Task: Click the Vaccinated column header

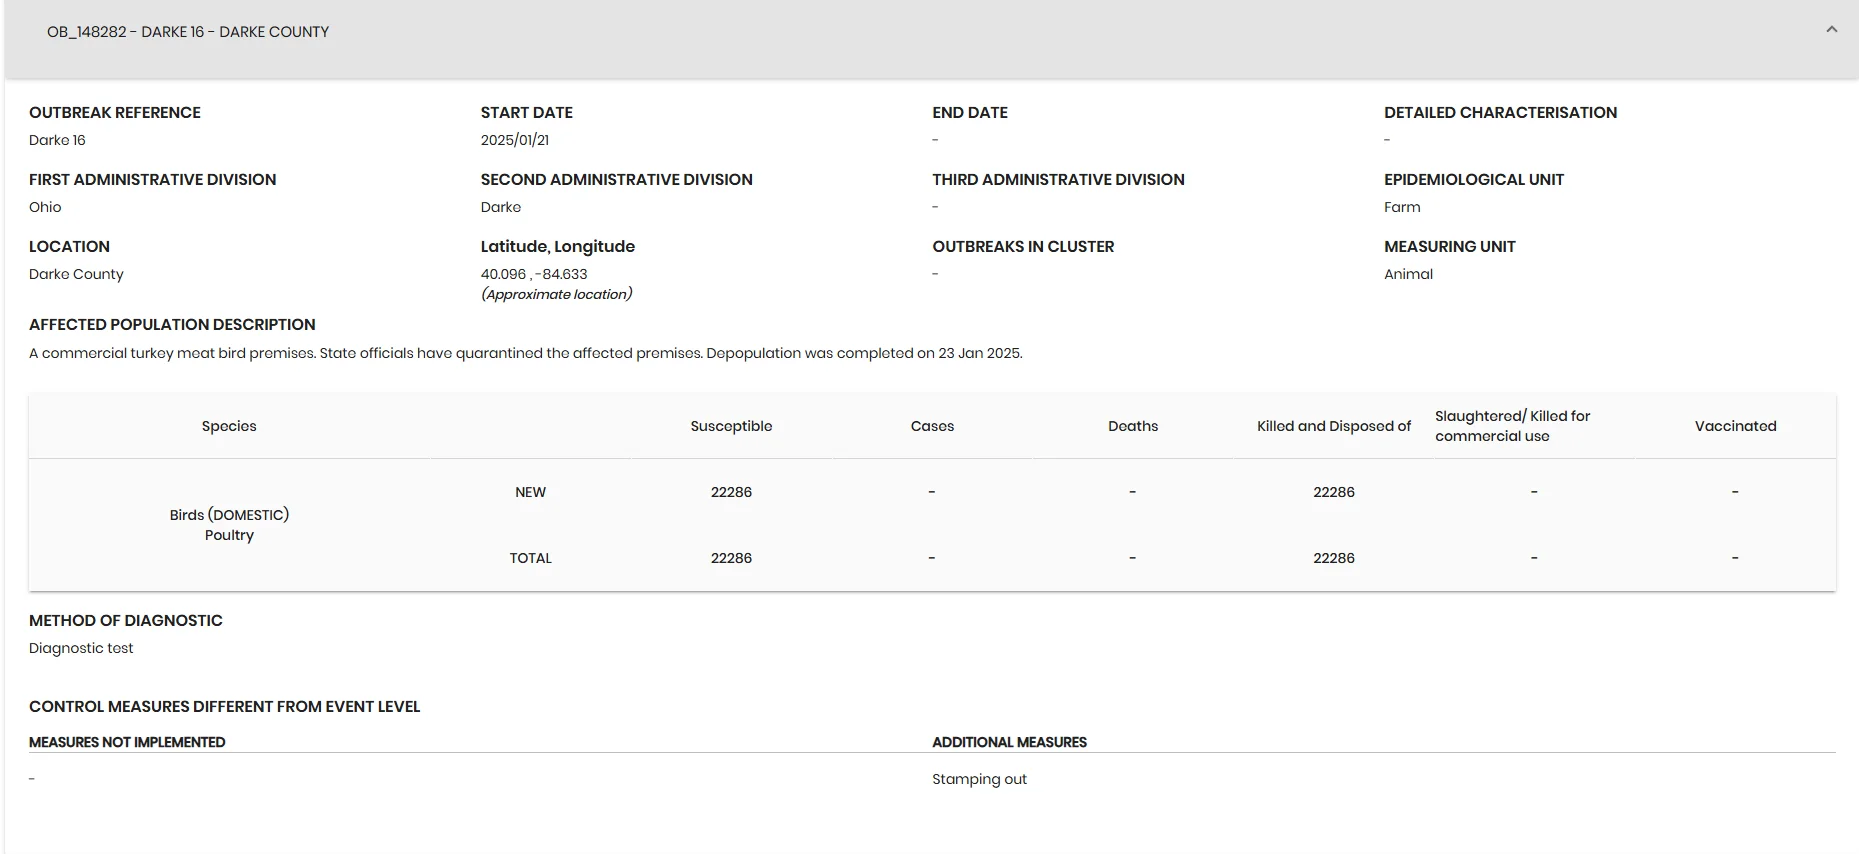Action: pos(1735,426)
